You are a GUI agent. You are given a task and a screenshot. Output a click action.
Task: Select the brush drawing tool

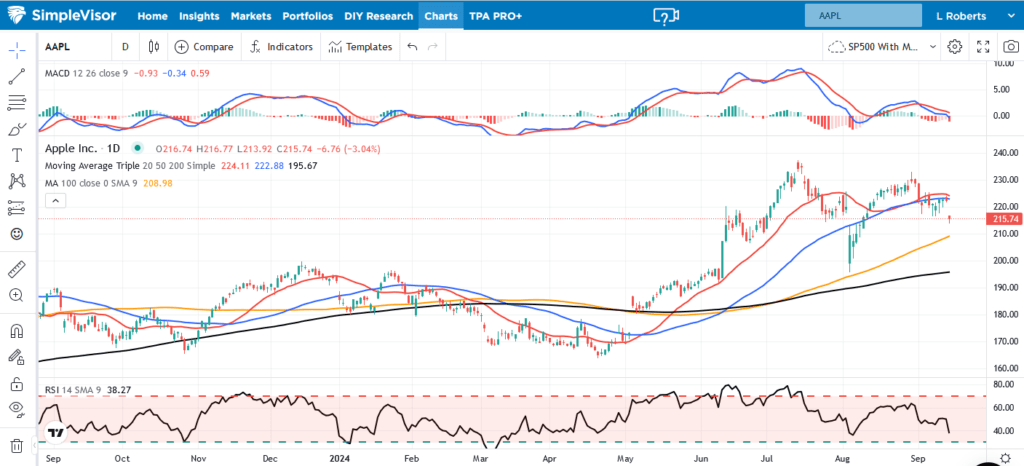[x=17, y=129]
